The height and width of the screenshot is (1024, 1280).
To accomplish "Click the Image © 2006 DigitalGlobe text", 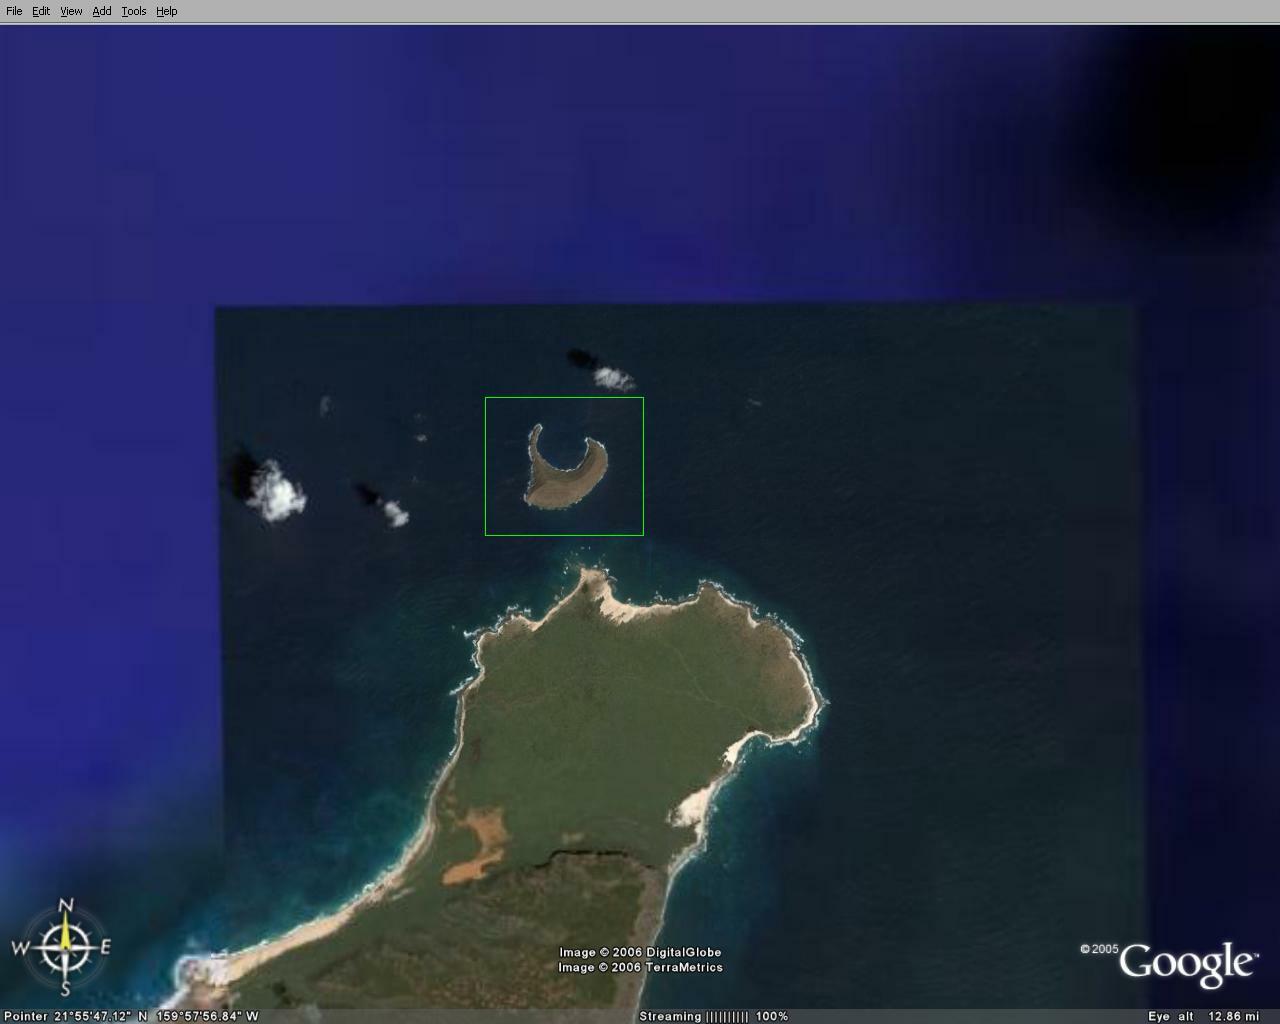I will click(640, 952).
